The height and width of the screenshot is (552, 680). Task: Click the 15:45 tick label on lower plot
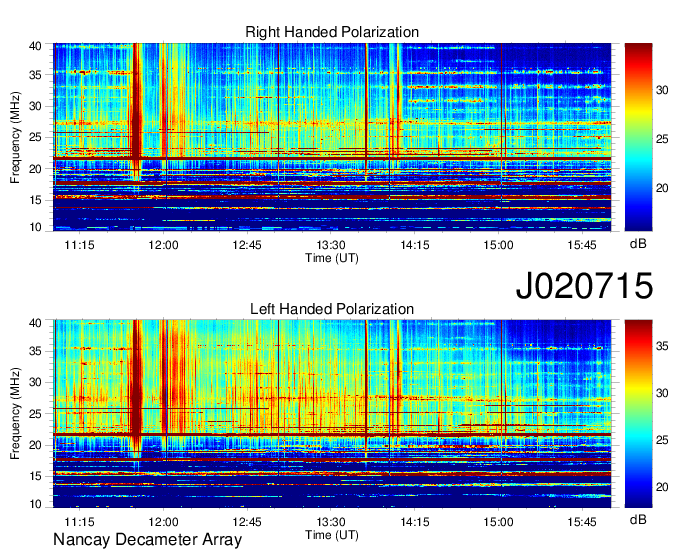coord(582,522)
